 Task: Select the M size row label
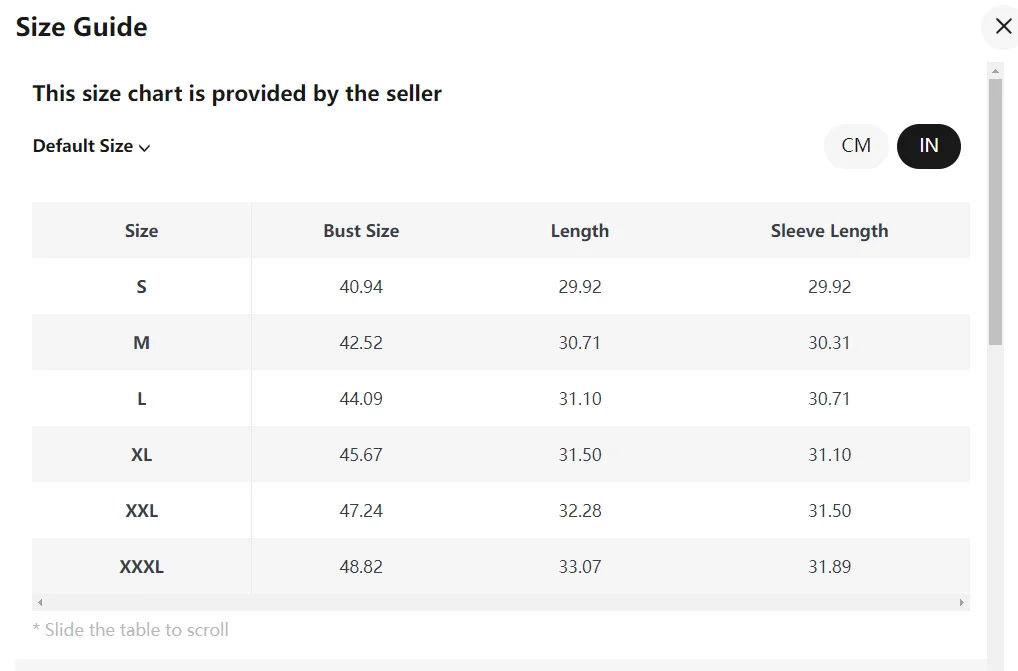coord(141,343)
